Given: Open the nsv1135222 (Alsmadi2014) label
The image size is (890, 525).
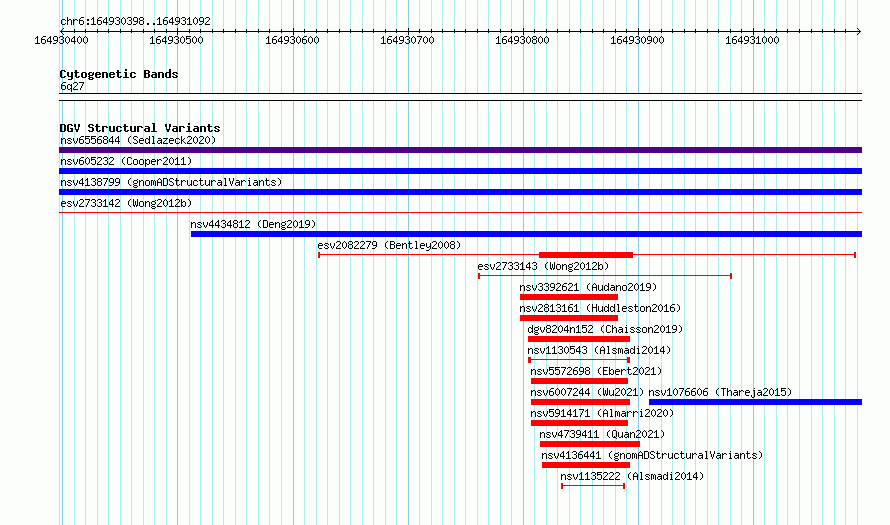Looking at the screenshot, I should (632, 476).
